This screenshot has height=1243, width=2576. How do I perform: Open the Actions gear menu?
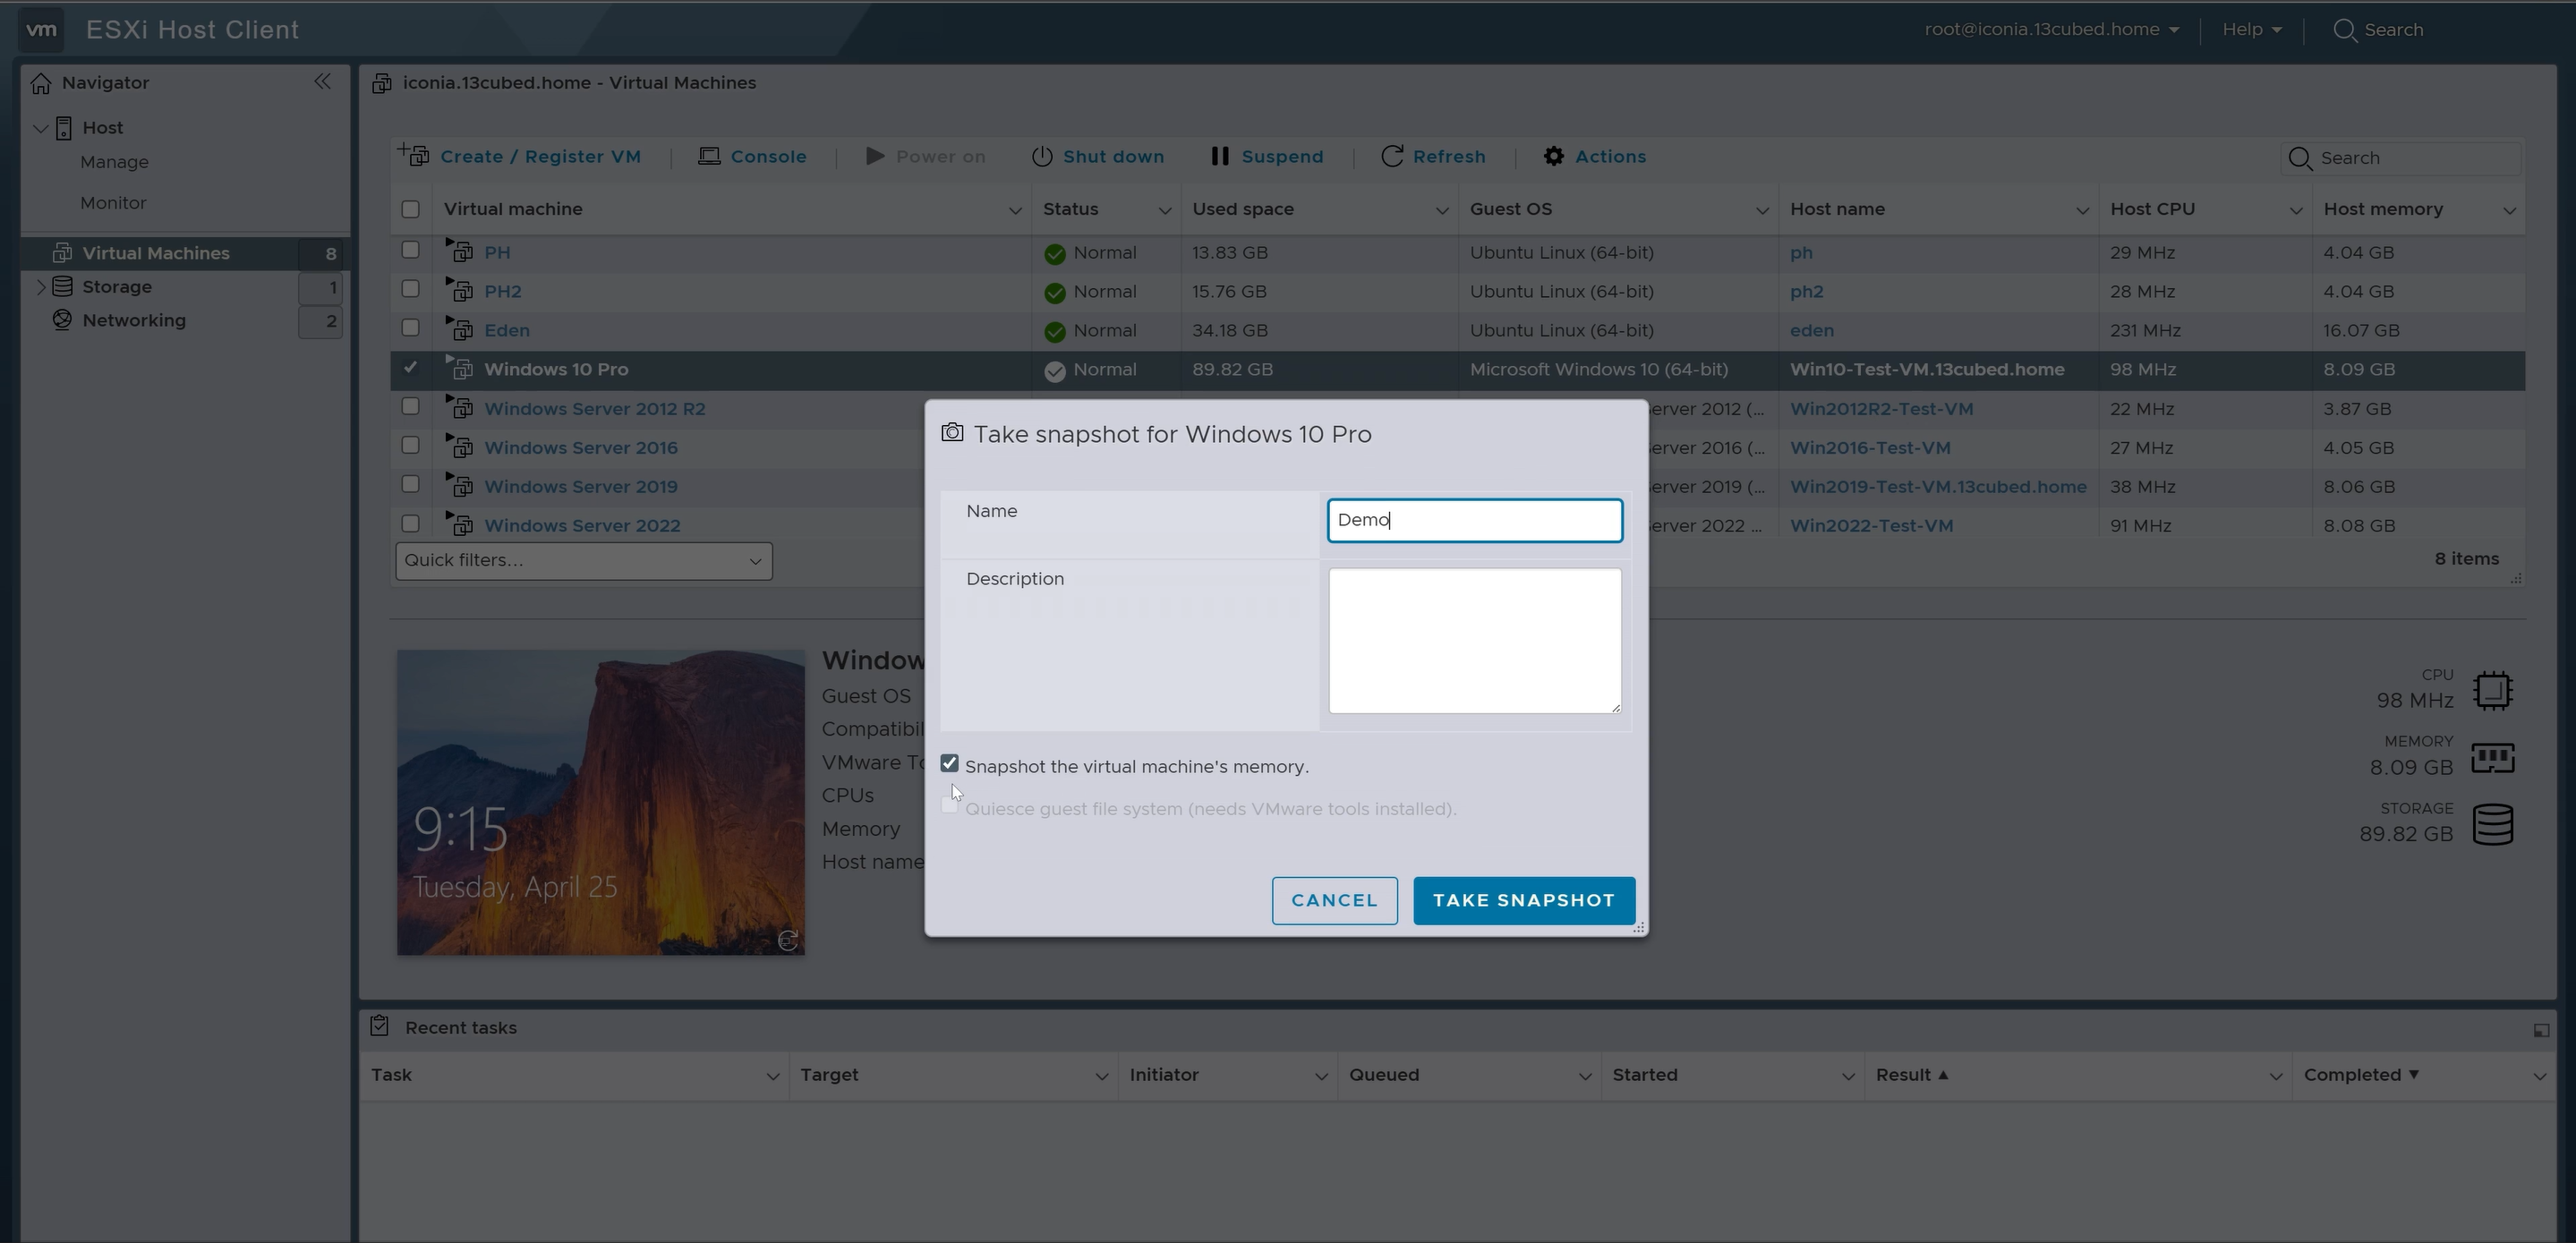pos(1553,156)
